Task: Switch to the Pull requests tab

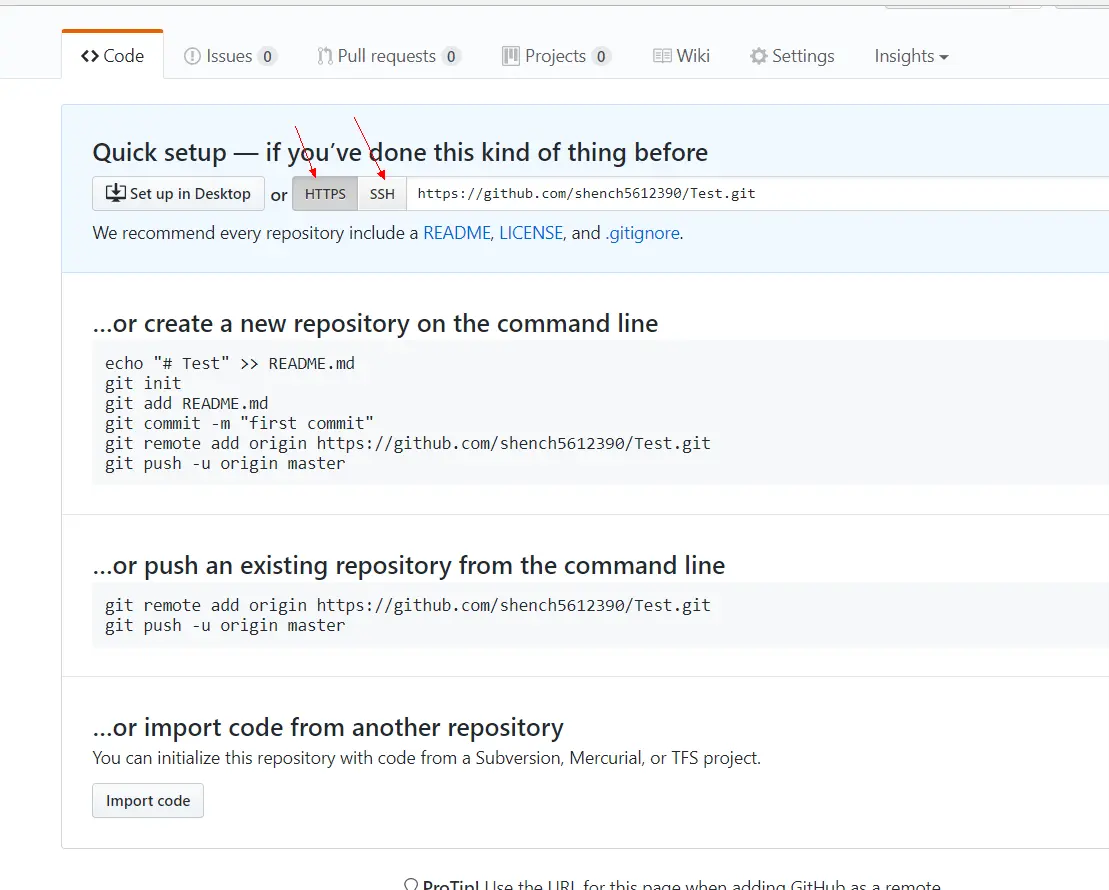Action: click(389, 56)
